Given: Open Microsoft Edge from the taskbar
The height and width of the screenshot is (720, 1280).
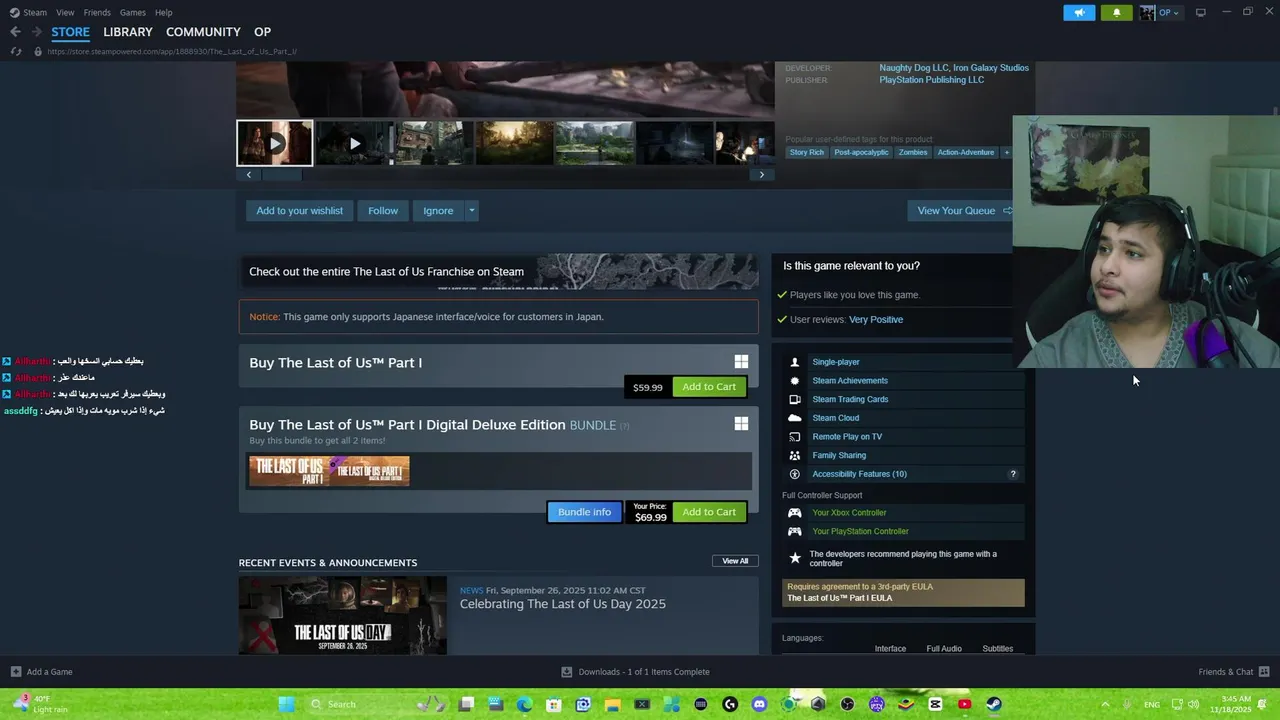Looking at the screenshot, I should pyautogui.click(x=524, y=704).
